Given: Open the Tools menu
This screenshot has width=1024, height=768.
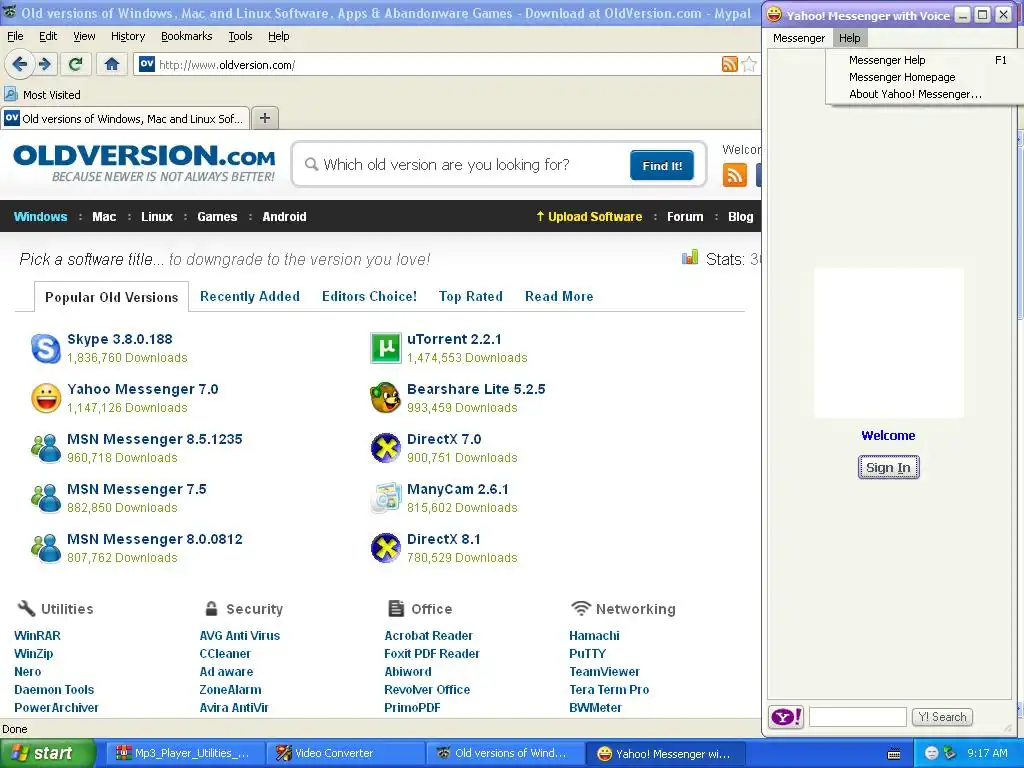Looking at the screenshot, I should [x=240, y=36].
